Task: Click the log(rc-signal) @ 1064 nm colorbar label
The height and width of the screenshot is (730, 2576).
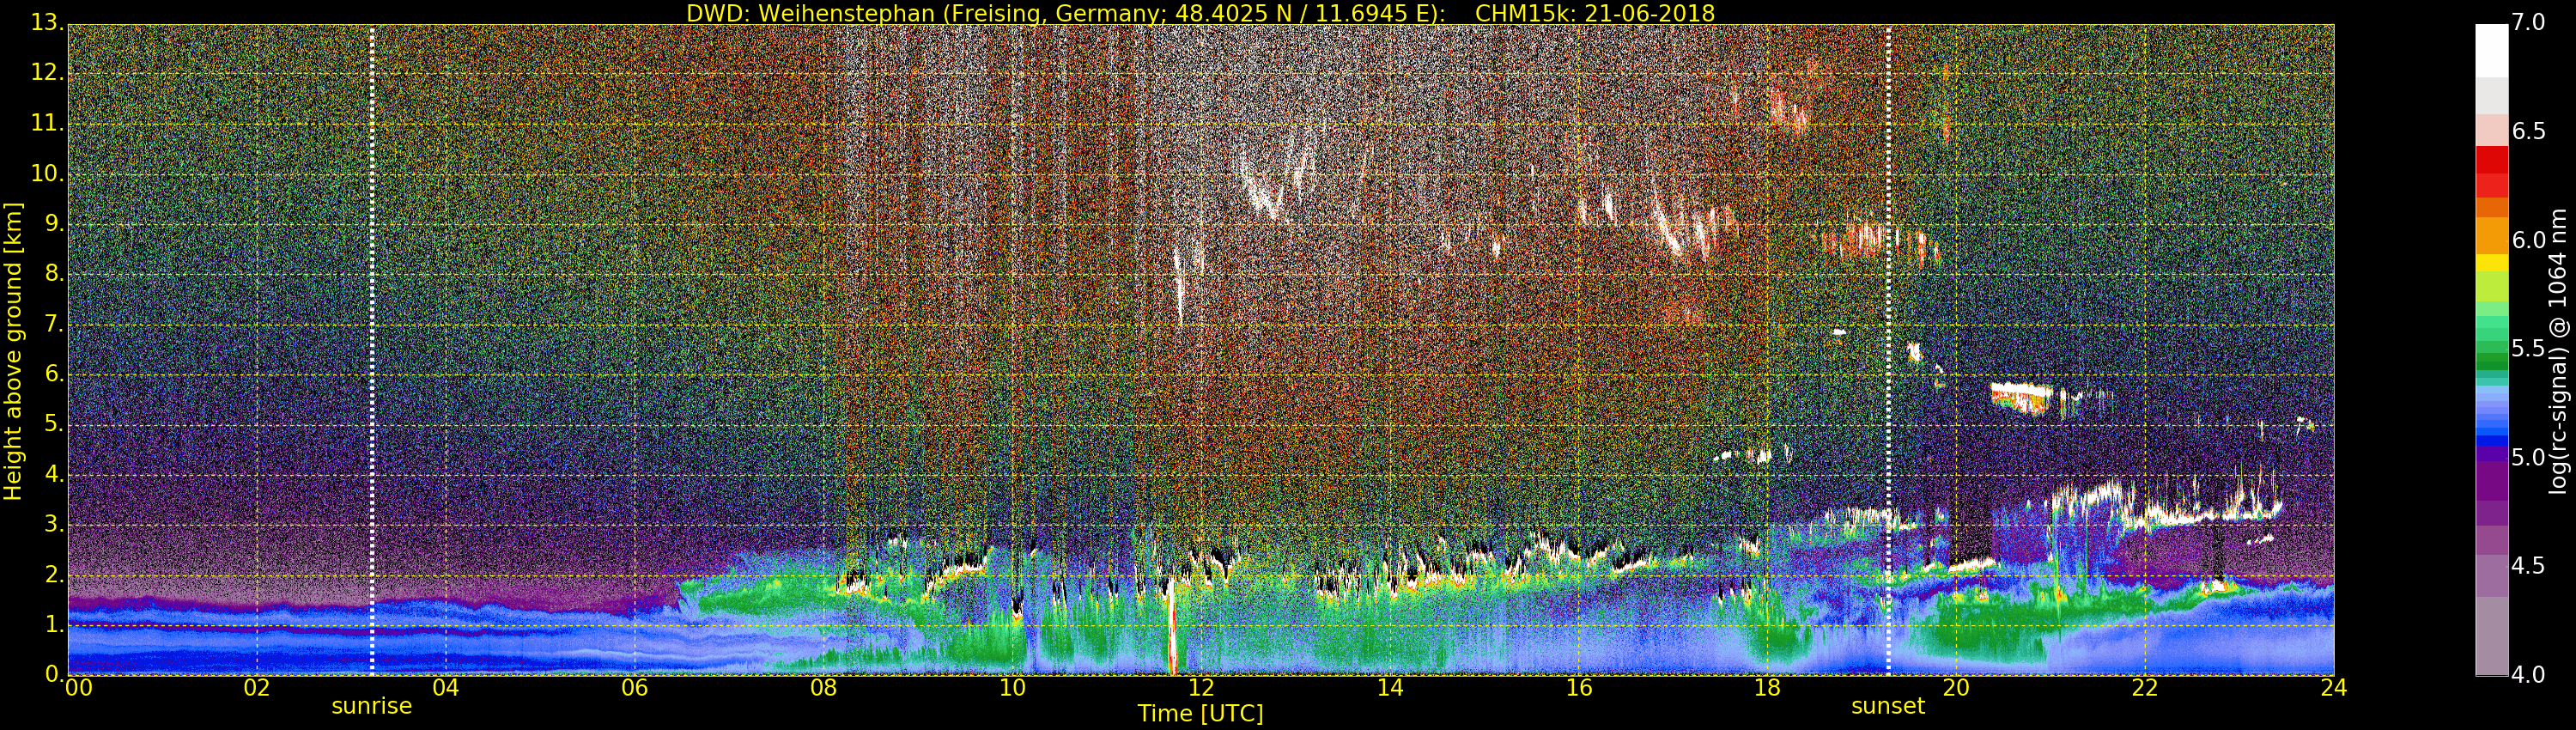Action: coord(2559,350)
